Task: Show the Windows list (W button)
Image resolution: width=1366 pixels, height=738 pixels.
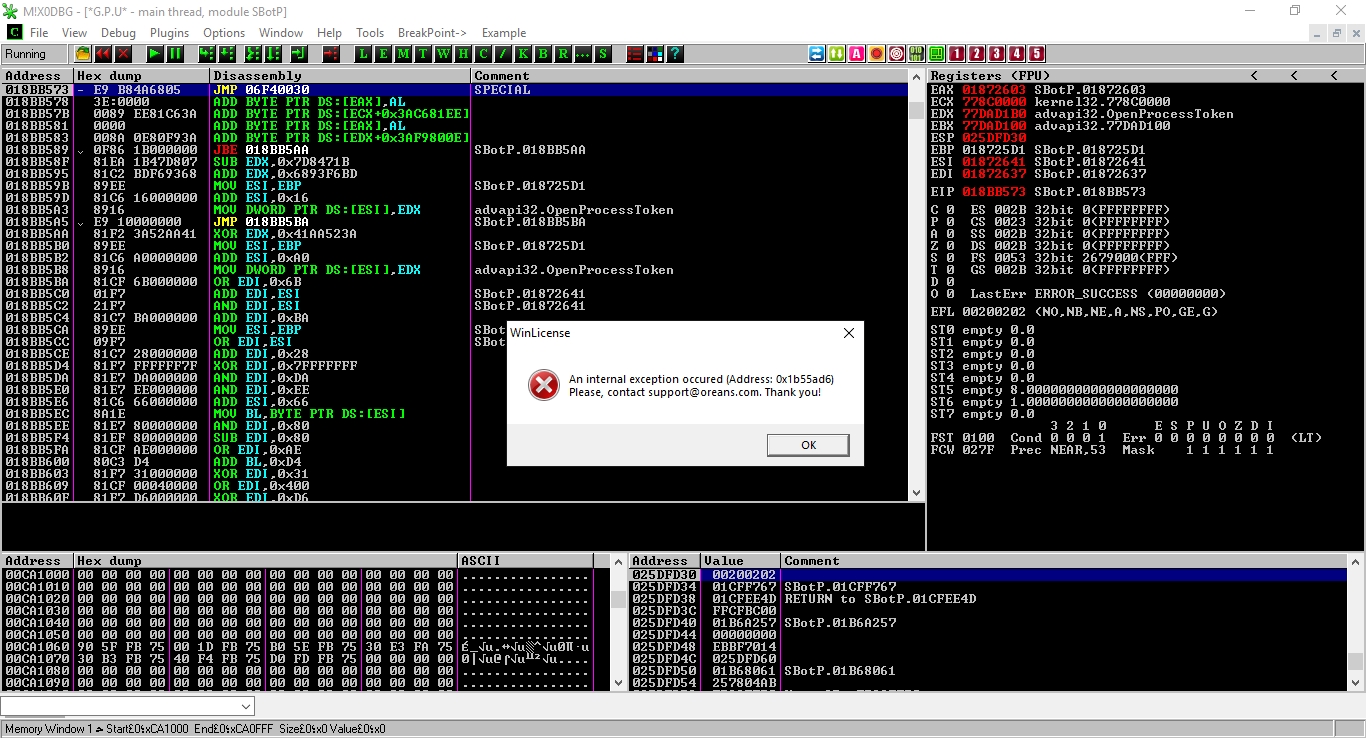Action: coord(443,54)
